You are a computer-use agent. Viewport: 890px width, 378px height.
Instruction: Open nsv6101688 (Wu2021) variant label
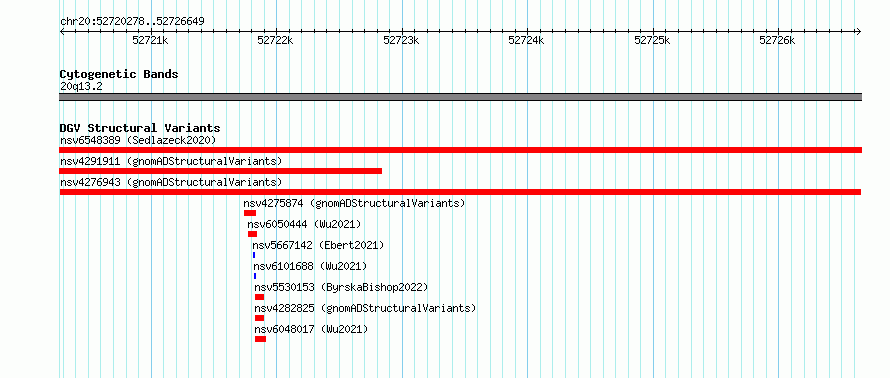click(x=310, y=266)
